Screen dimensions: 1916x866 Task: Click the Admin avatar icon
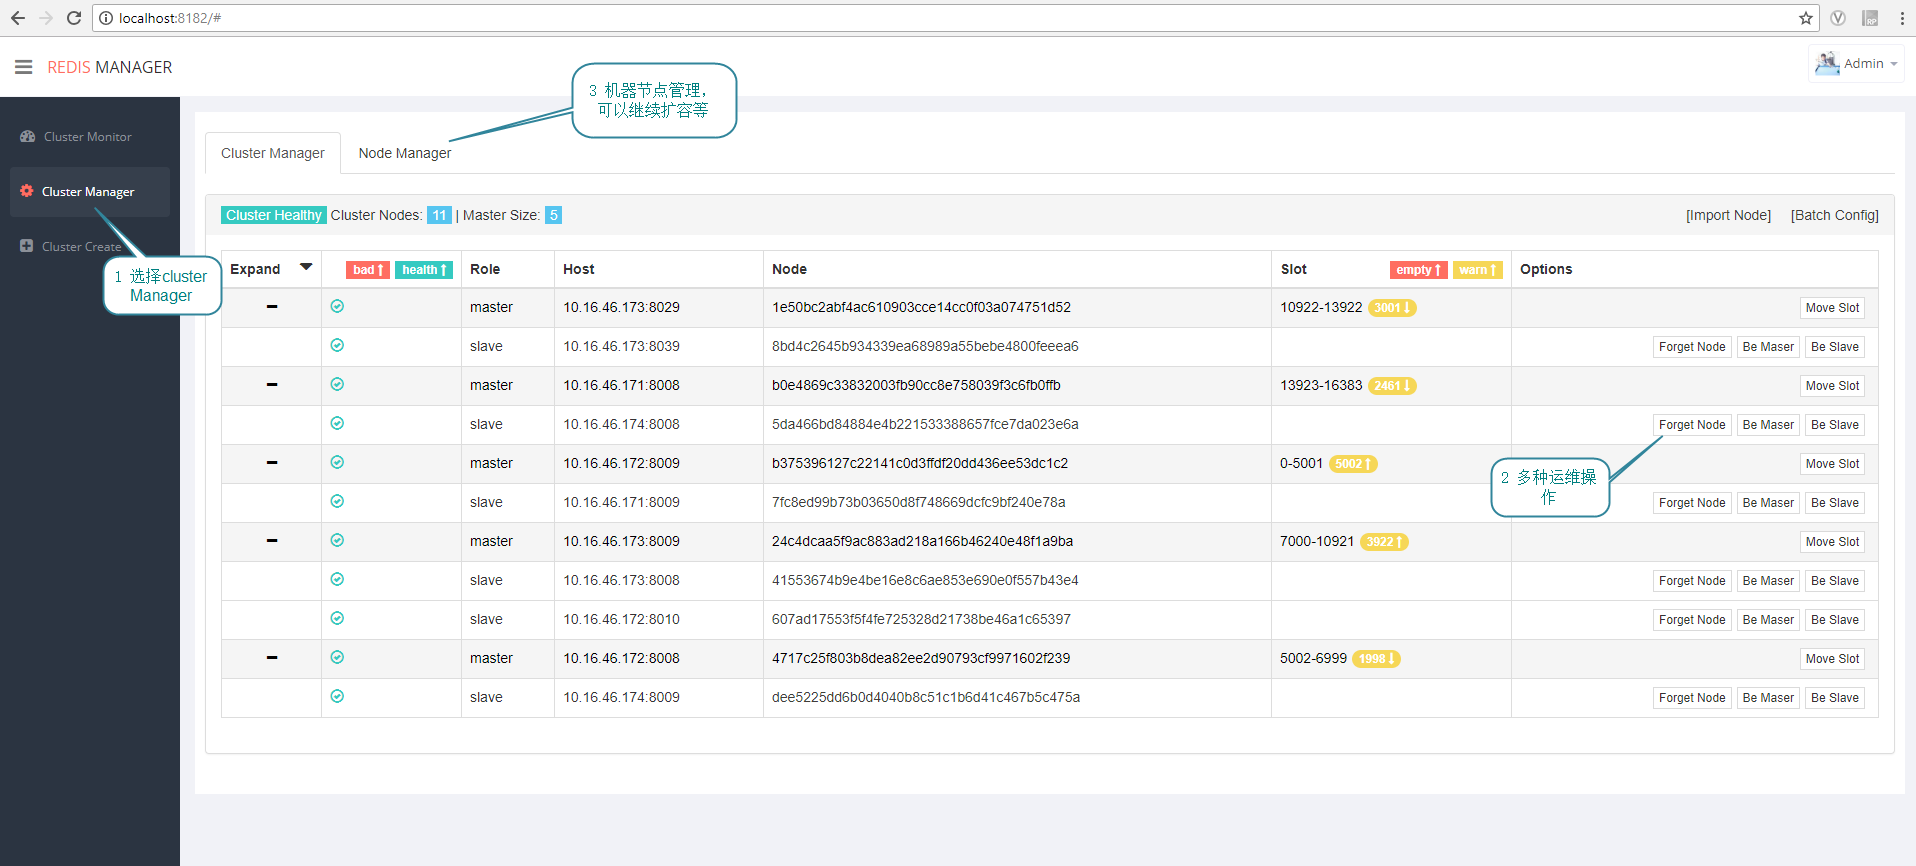pos(1827,63)
